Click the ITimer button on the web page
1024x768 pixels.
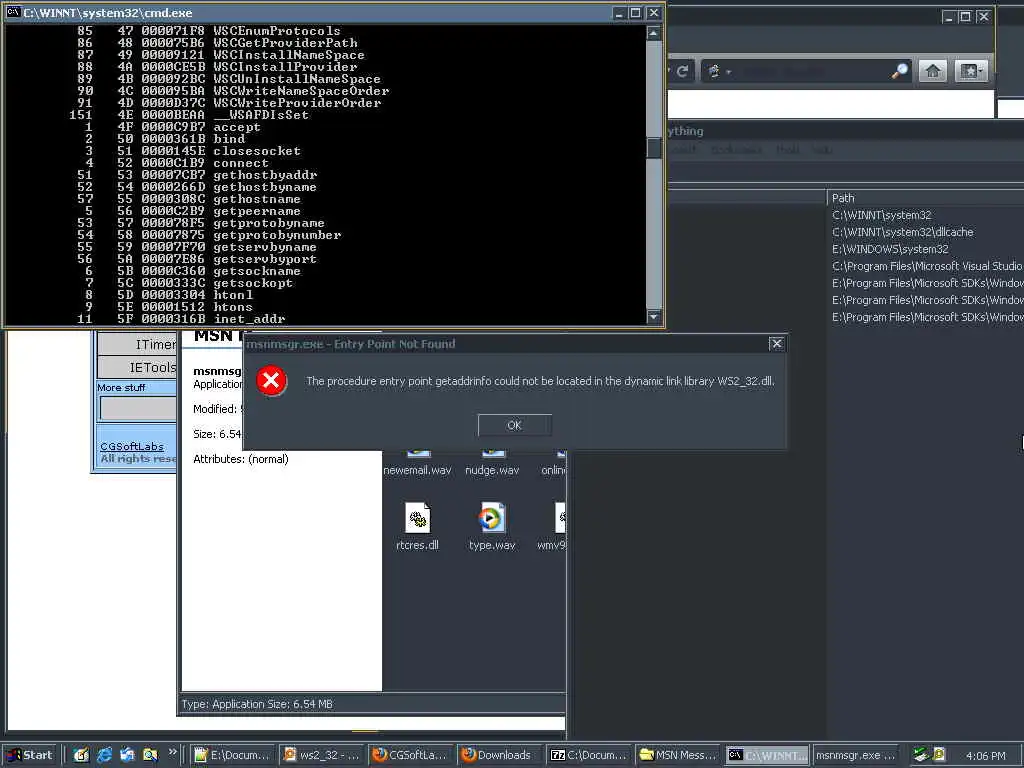(x=137, y=344)
